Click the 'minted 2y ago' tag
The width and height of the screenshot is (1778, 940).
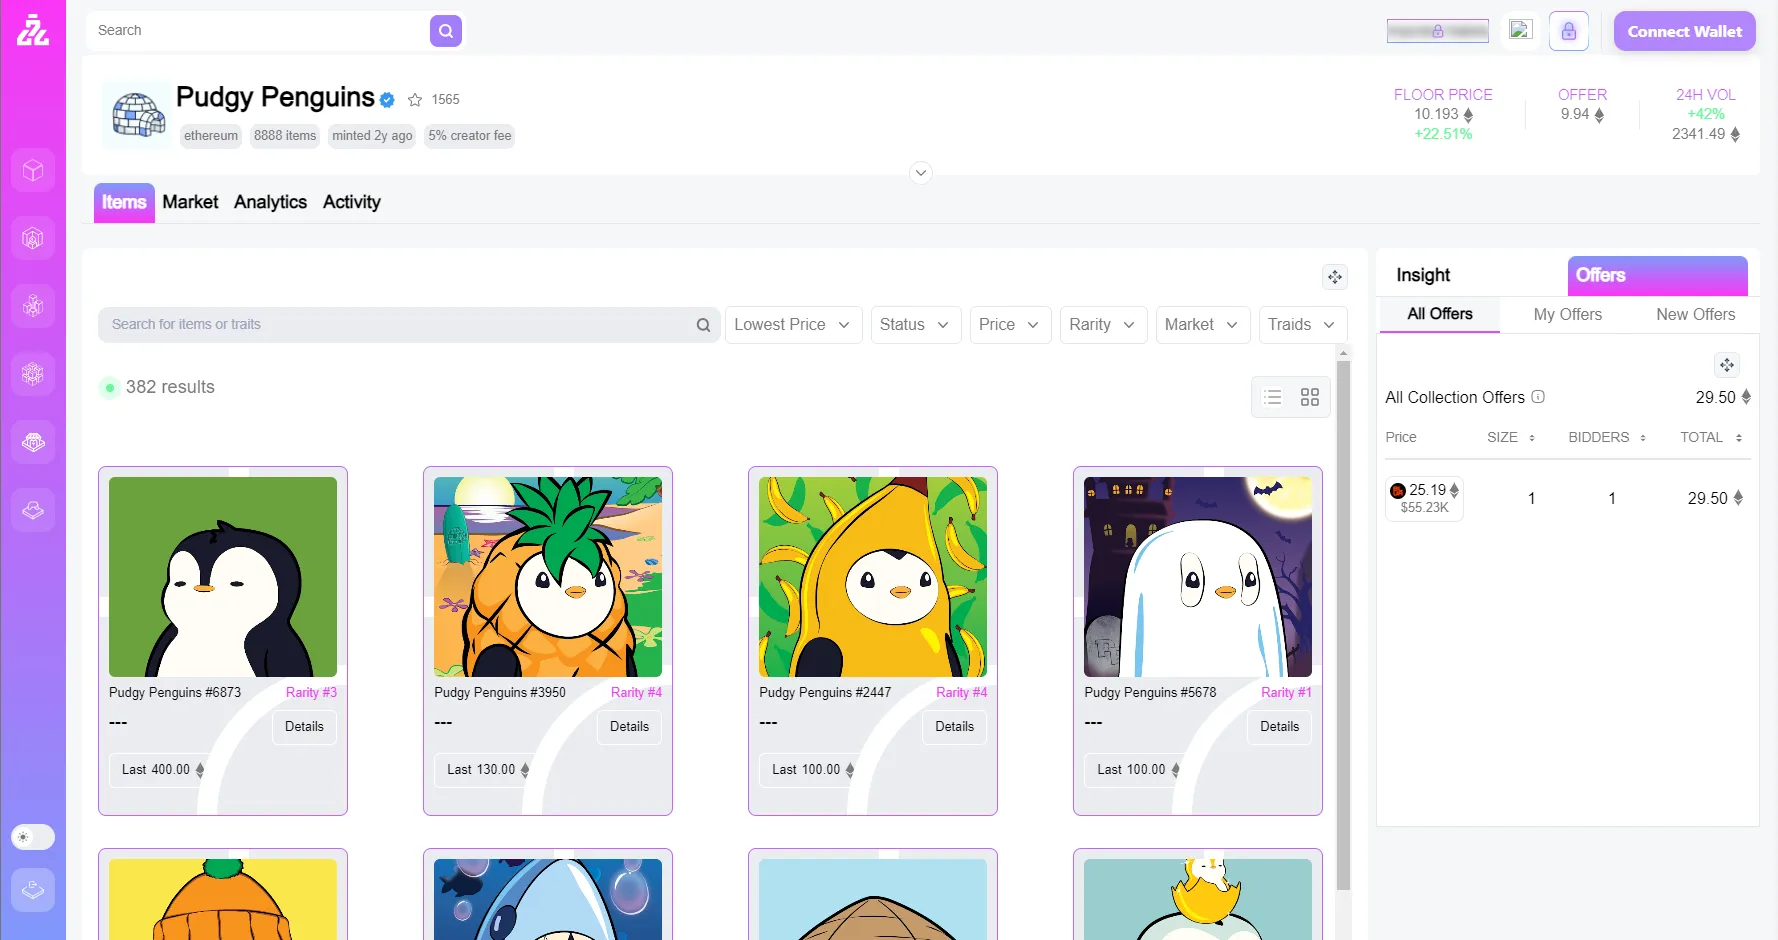tap(372, 136)
